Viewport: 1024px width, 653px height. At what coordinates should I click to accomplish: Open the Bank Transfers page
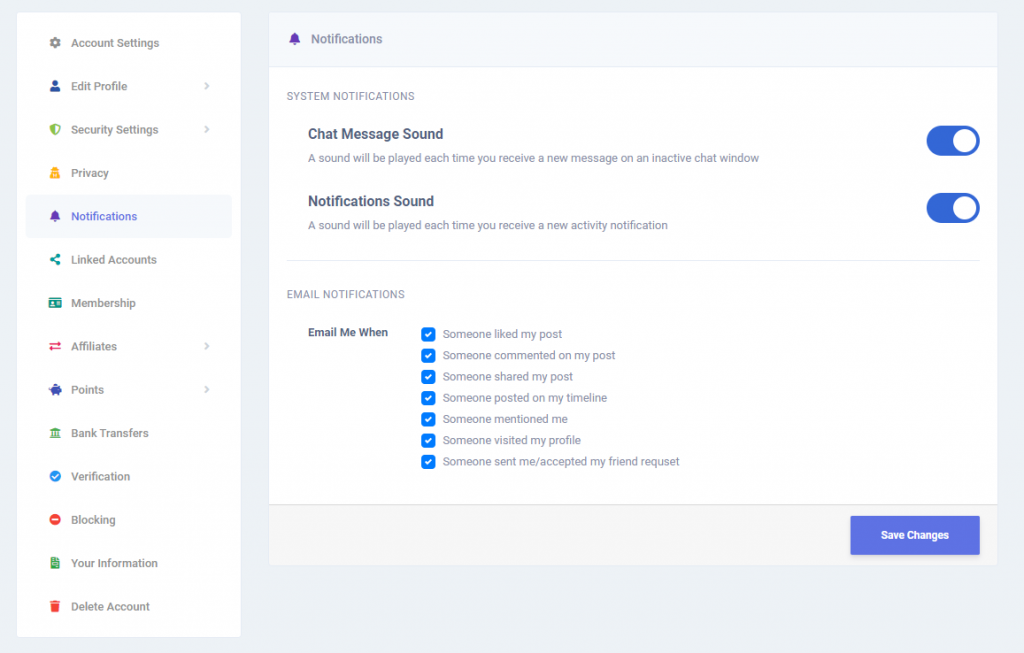click(129, 433)
